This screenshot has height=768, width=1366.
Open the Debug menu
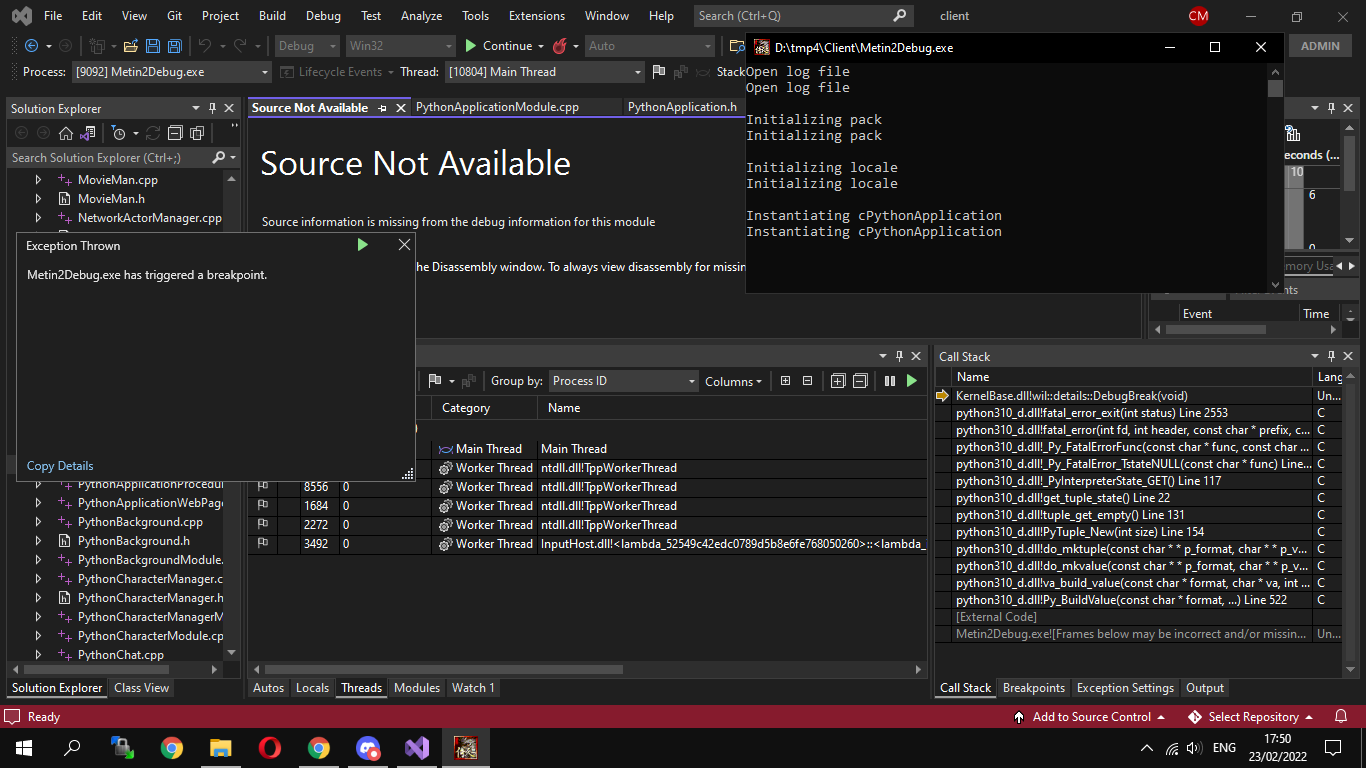[323, 16]
